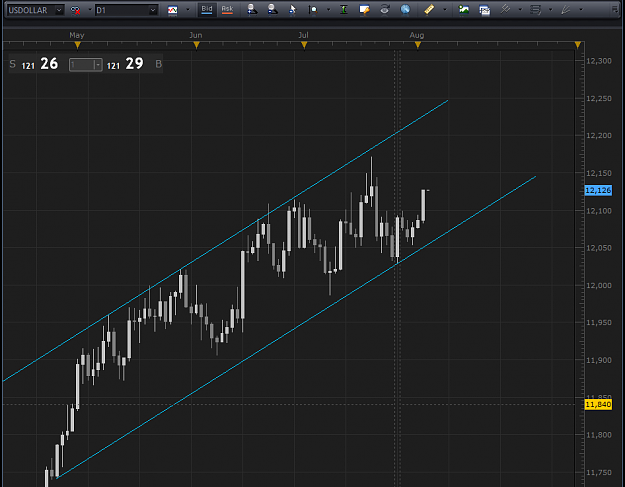Image resolution: width=625 pixels, height=487 pixels.
Task: Click the Jun timeline marker triangle
Action: click(197, 46)
